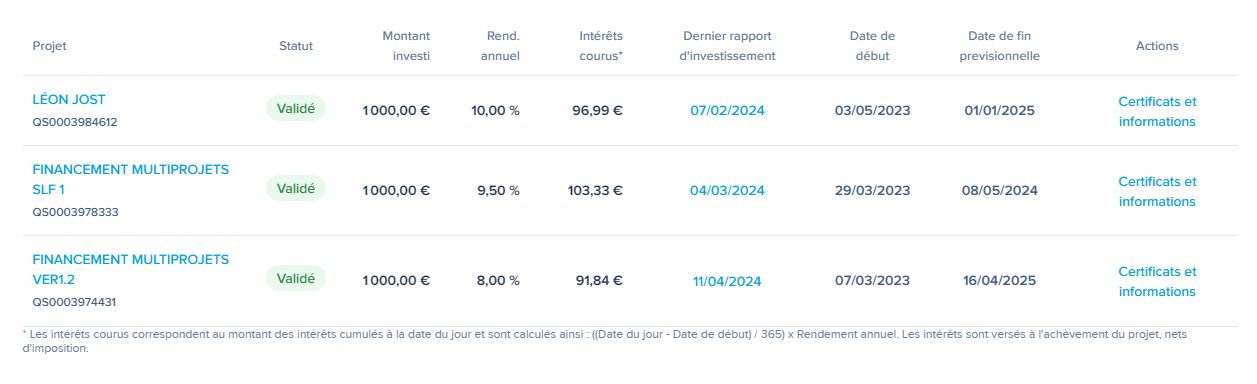Image resolution: width=1257 pixels, height=384 pixels.
Task: Click the Intérêts courus column header
Action: [x=601, y=46]
